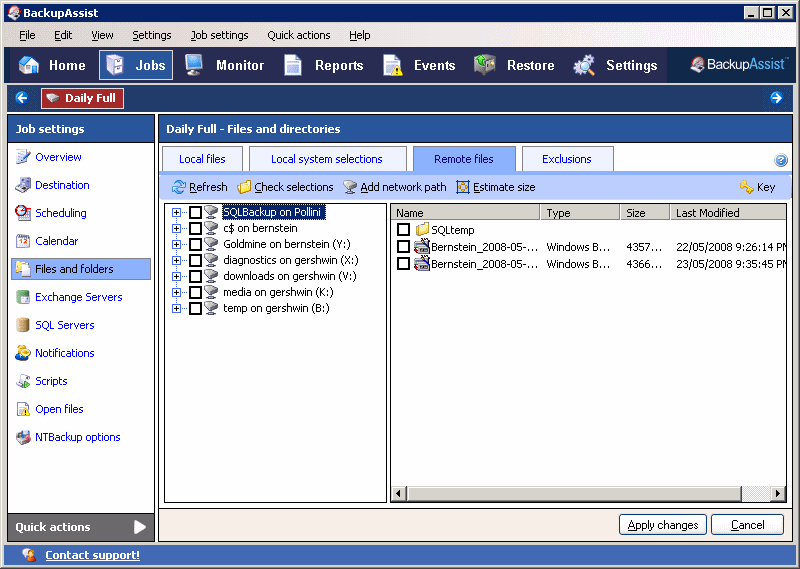Click the Cancel button
Image resolution: width=800 pixels, height=569 pixels.
tap(747, 525)
